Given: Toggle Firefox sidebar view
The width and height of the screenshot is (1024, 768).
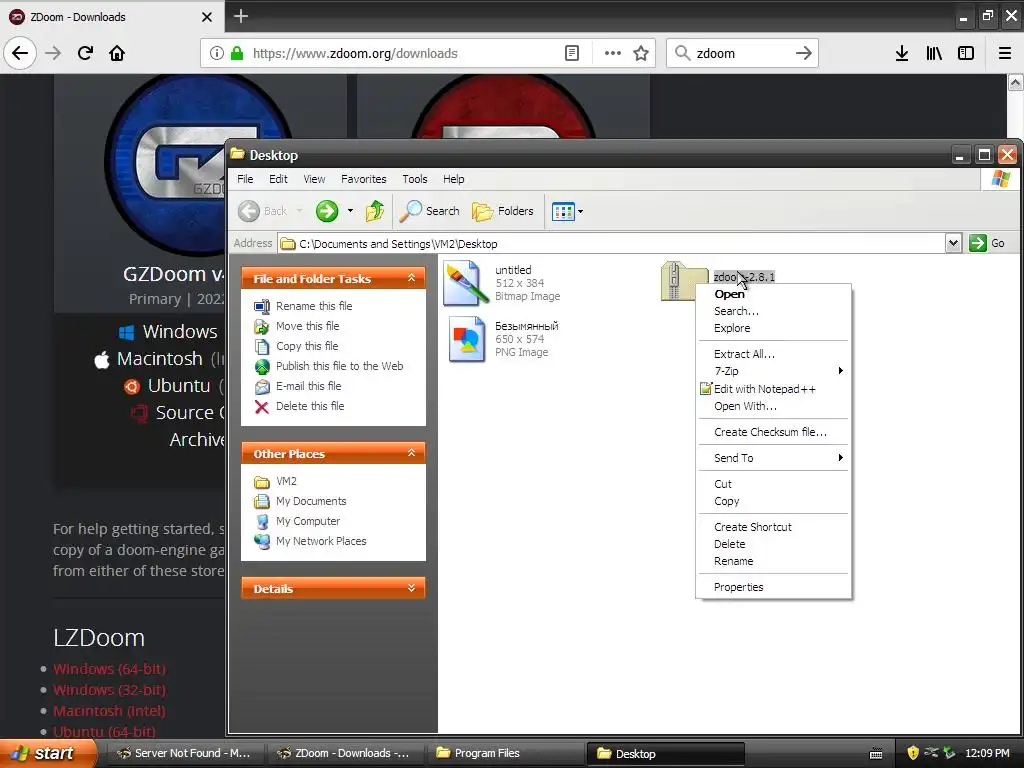Looking at the screenshot, I should [x=966, y=53].
